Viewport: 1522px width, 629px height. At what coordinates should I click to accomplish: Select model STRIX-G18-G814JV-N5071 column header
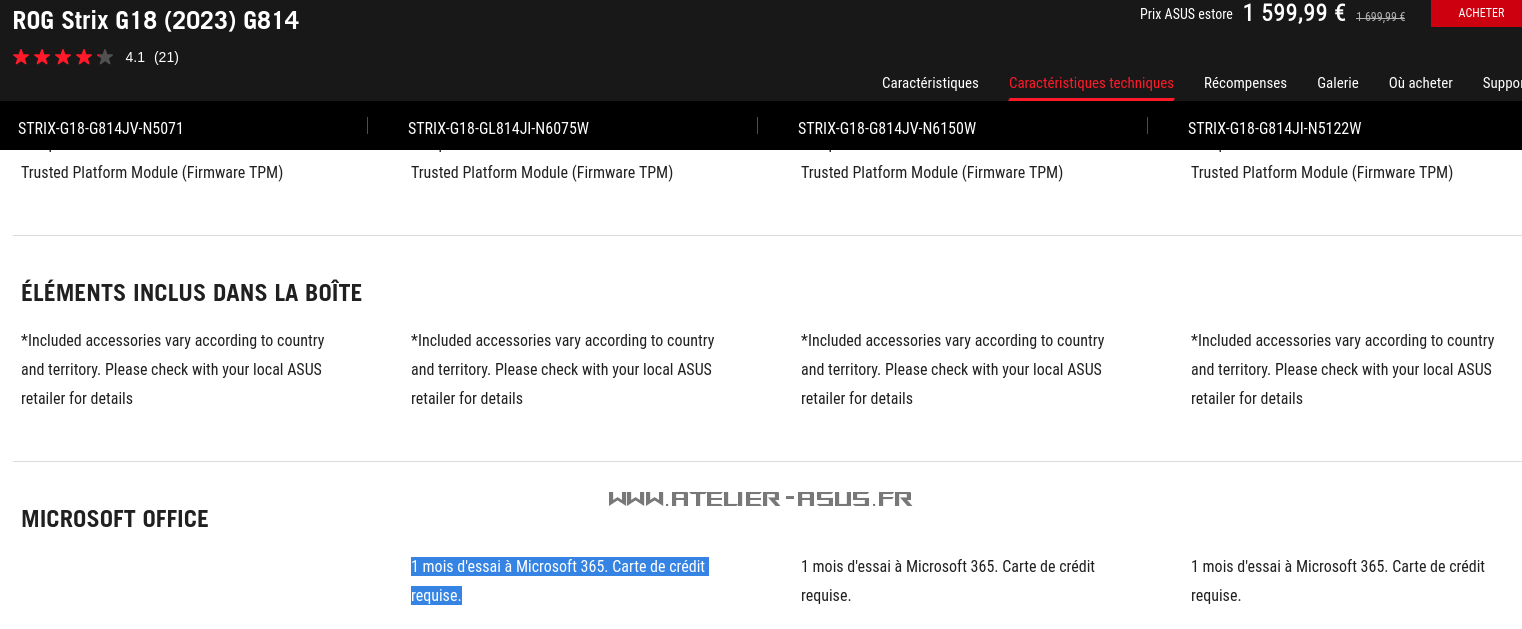pyautogui.click(x=101, y=128)
